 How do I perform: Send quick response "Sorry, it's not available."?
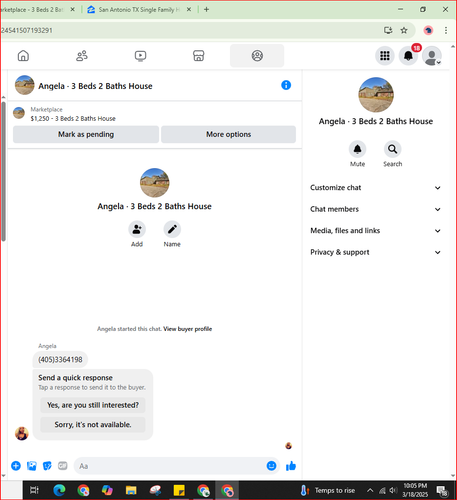click(x=93, y=425)
